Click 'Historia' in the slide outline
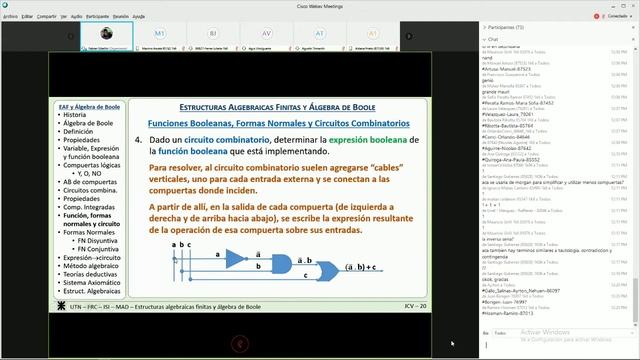The height and width of the screenshot is (360, 640). pyautogui.click(x=75, y=115)
